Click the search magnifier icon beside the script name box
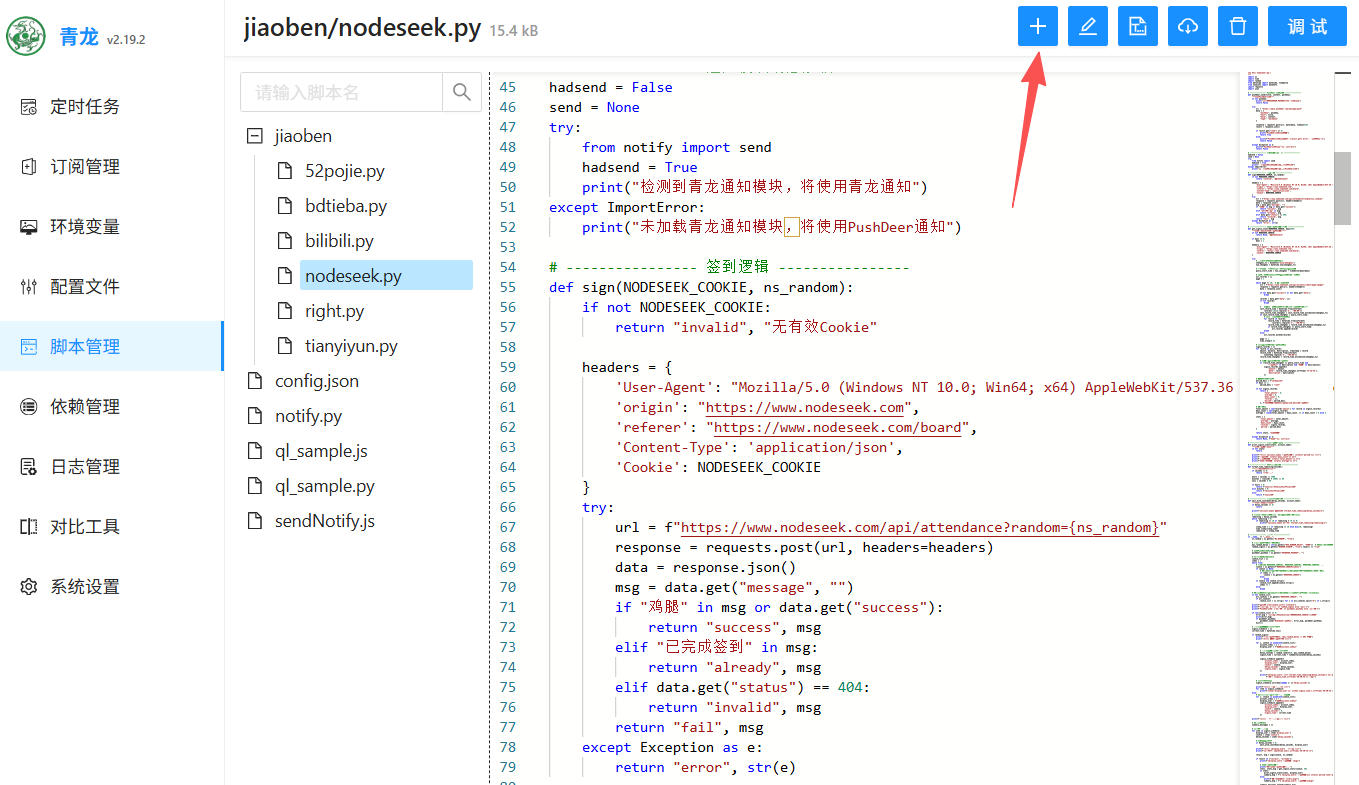Screen dimensions: 1359x785 pyautogui.click(x=461, y=92)
